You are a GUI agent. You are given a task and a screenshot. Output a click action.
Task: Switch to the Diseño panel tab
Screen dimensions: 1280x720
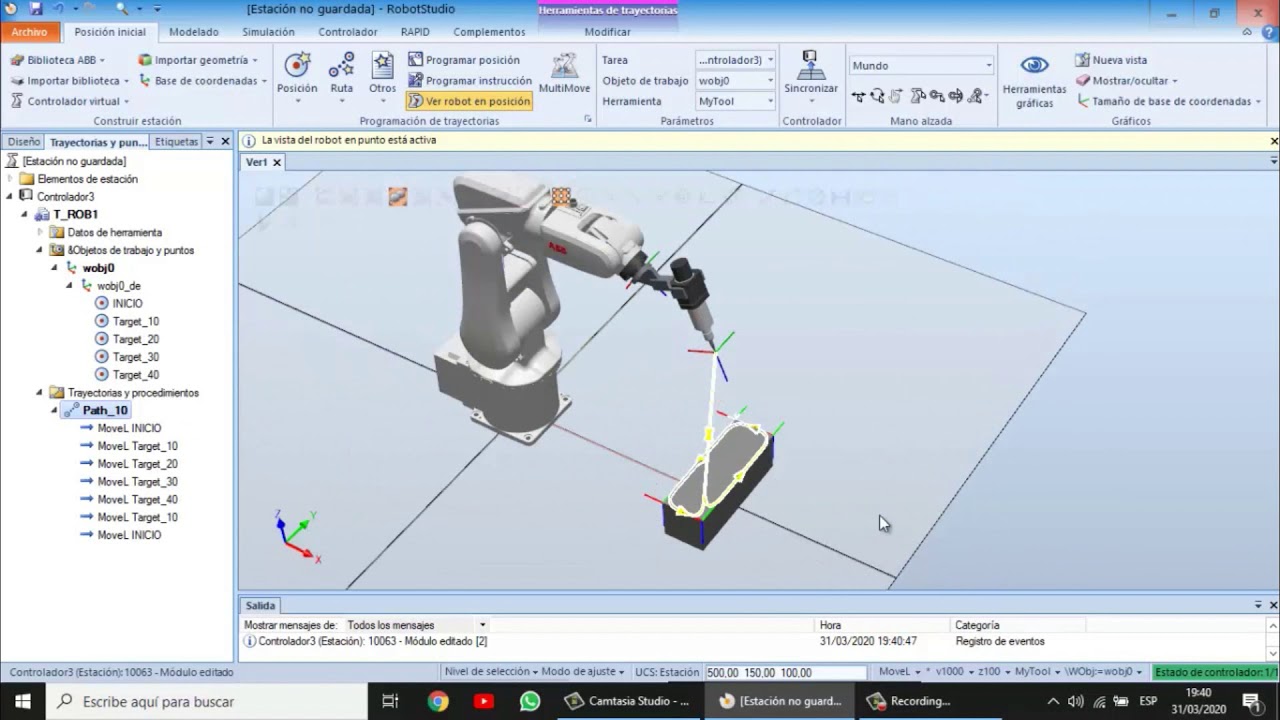point(23,142)
